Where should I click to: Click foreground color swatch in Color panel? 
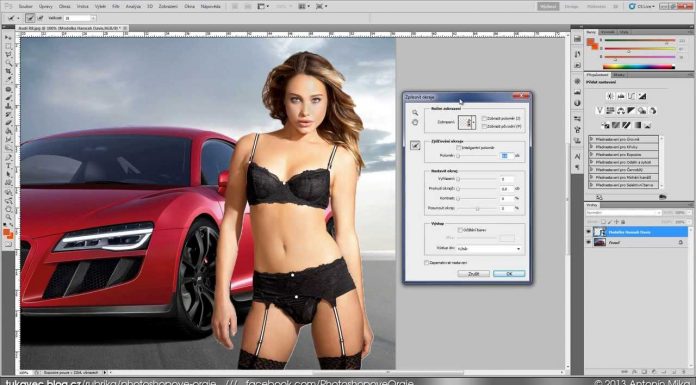tap(590, 42)
